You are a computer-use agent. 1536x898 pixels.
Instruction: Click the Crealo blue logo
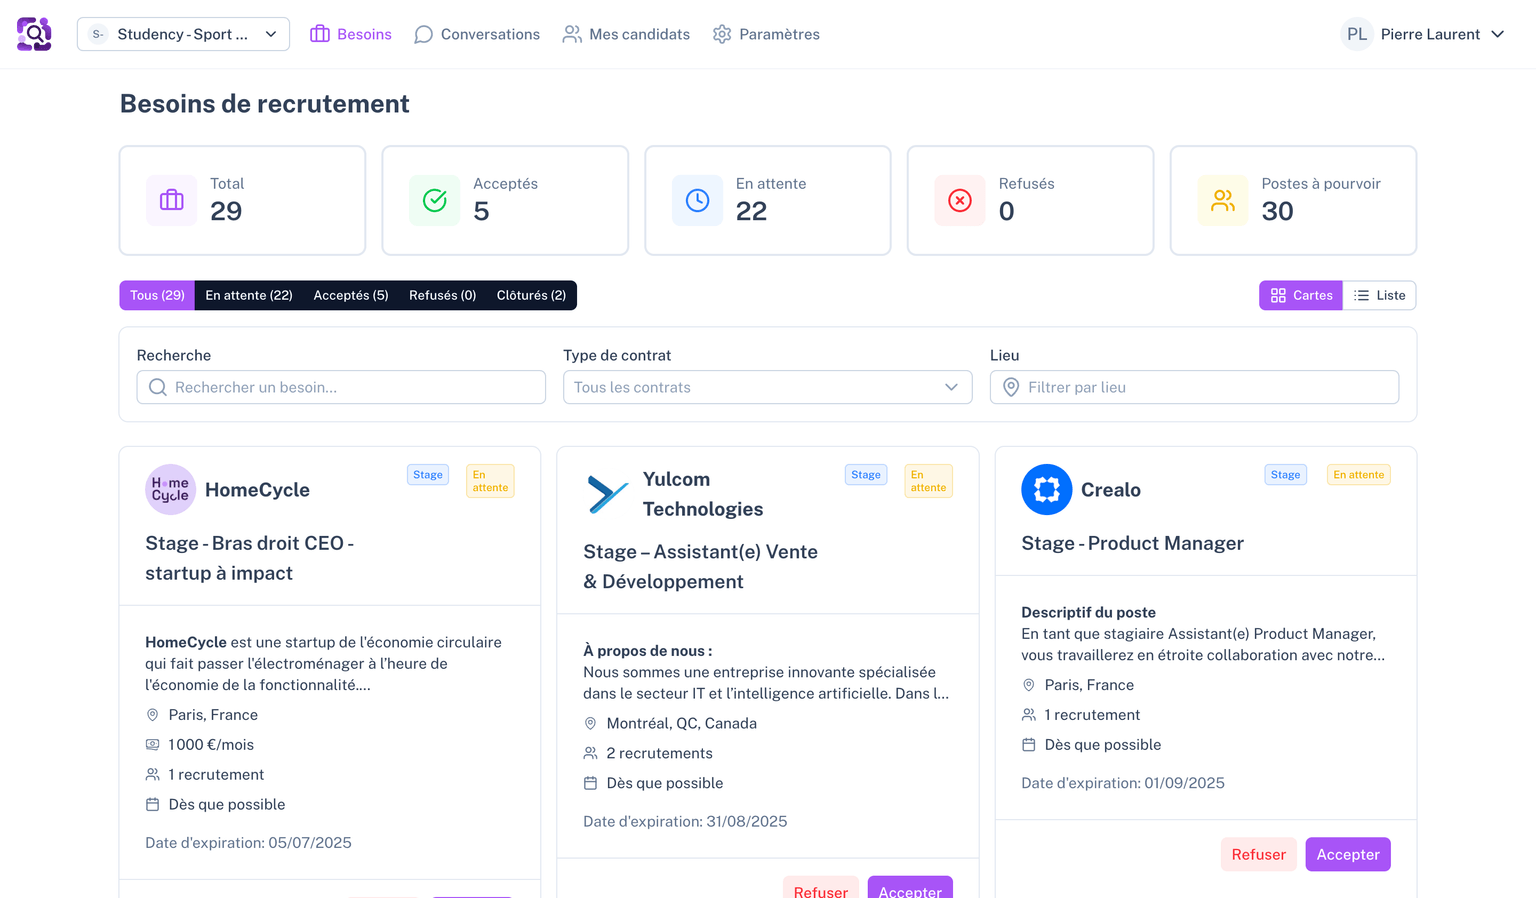click(1046, 490)
